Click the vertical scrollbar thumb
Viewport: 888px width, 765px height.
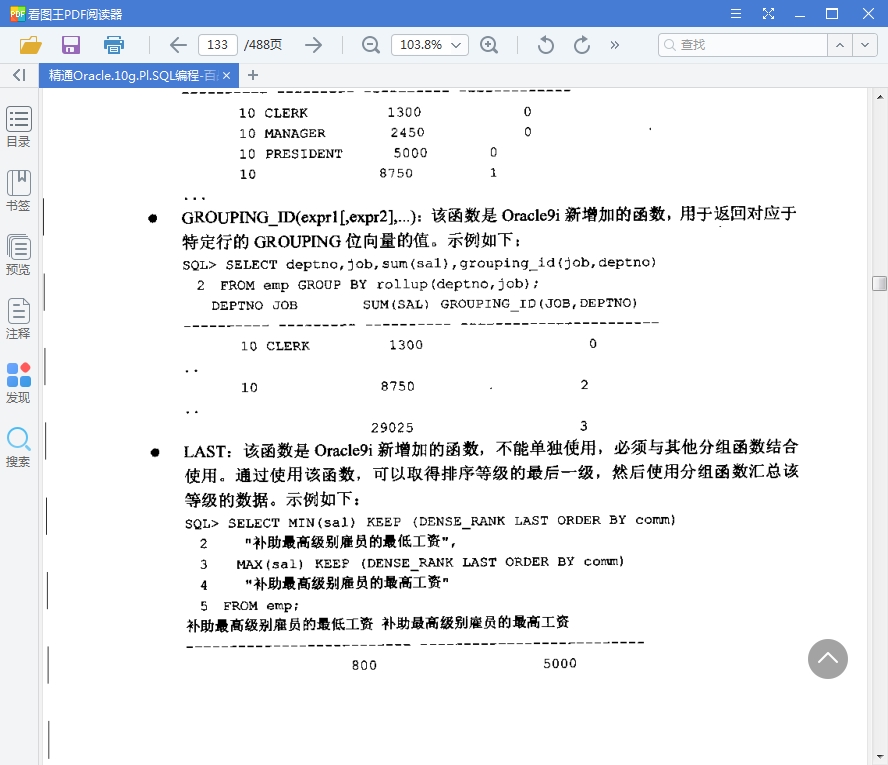point(879,283)
